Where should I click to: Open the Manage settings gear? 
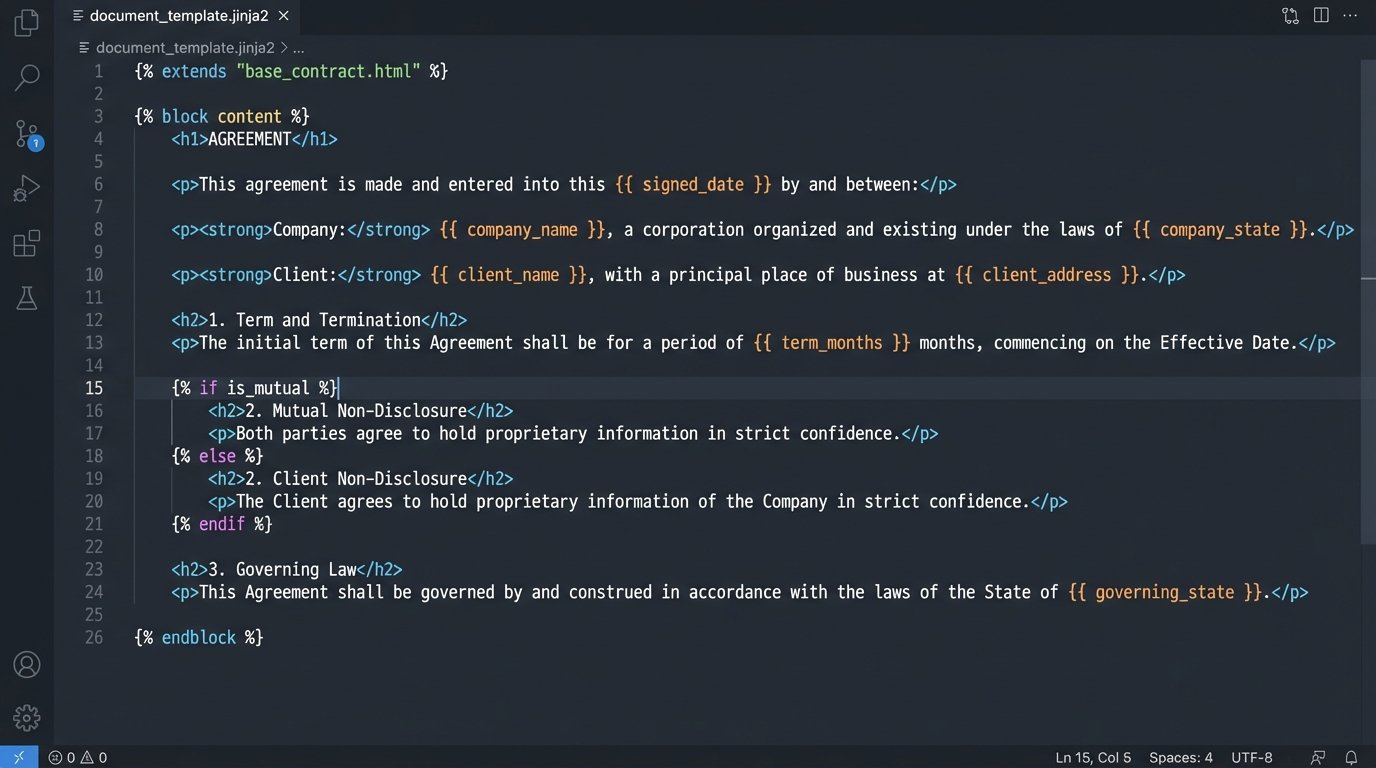point(26,717)
